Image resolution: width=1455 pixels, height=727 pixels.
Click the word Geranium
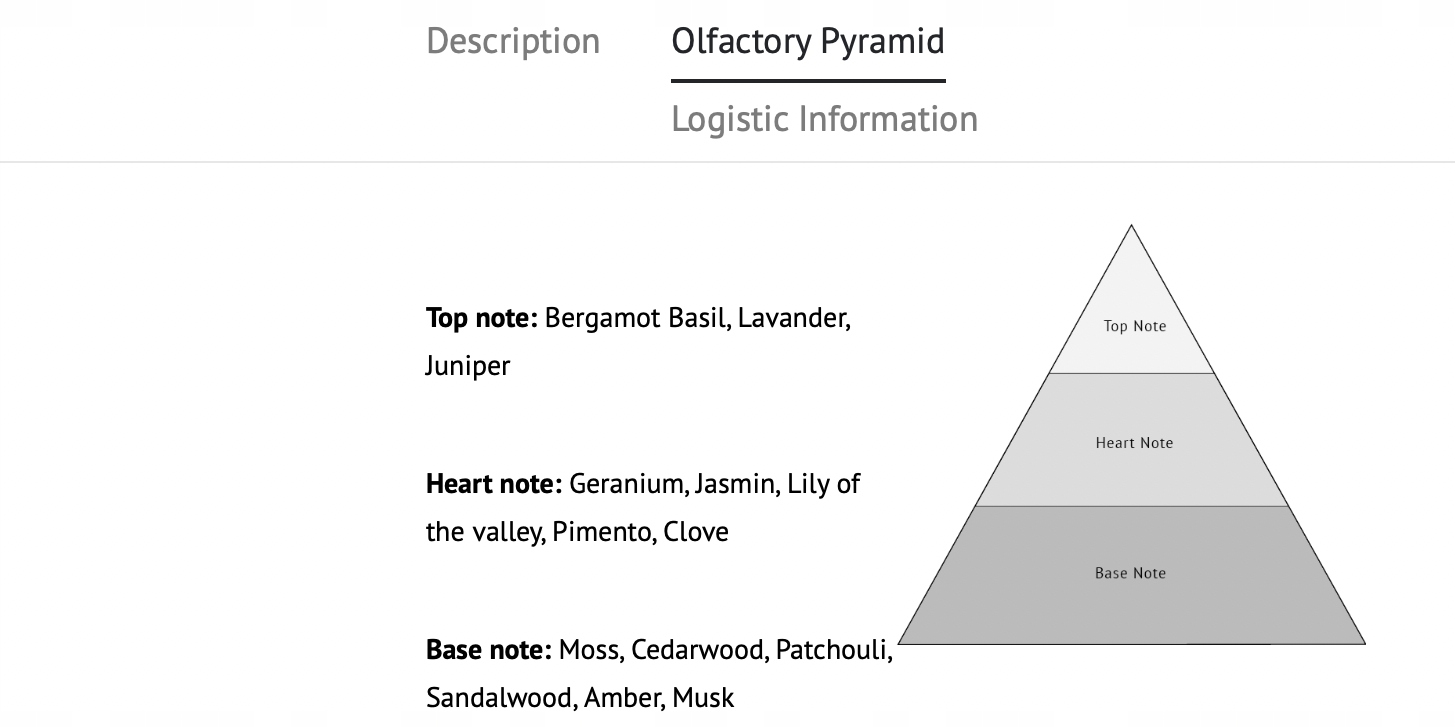pos(627,484)
